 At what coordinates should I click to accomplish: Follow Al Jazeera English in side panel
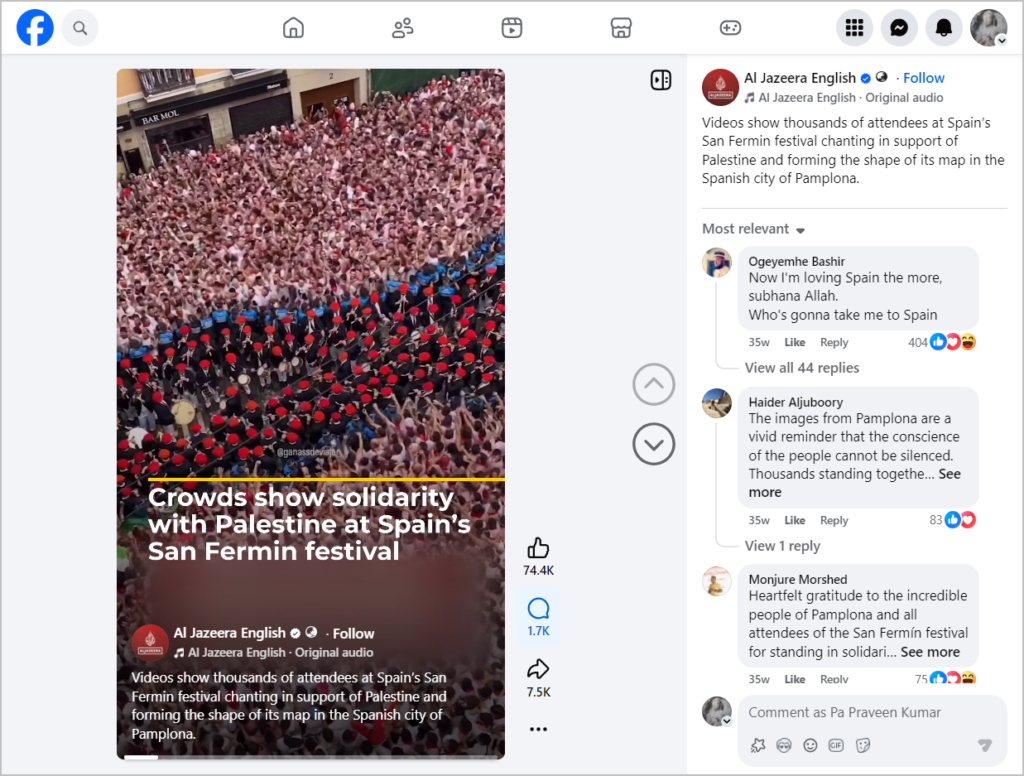click(x=923, y=78)
